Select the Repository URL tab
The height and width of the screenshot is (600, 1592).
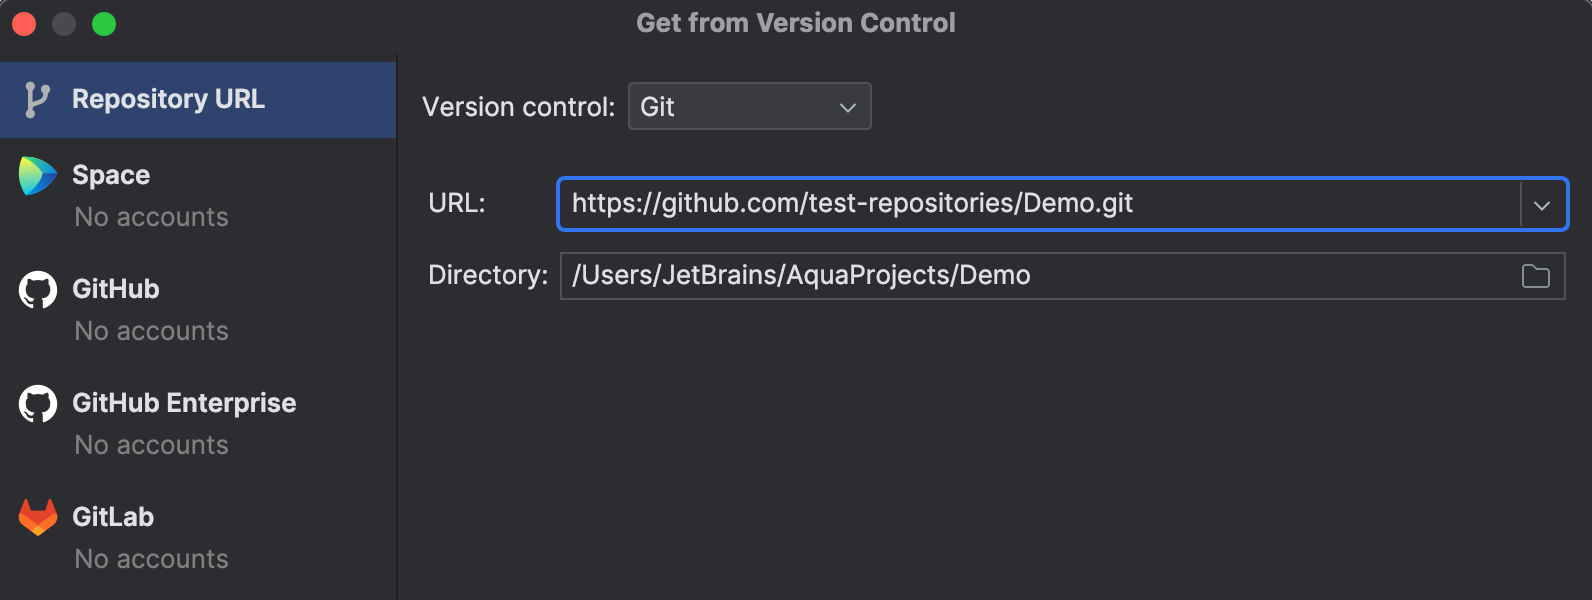pyautogui.click(x=198, y=100)
